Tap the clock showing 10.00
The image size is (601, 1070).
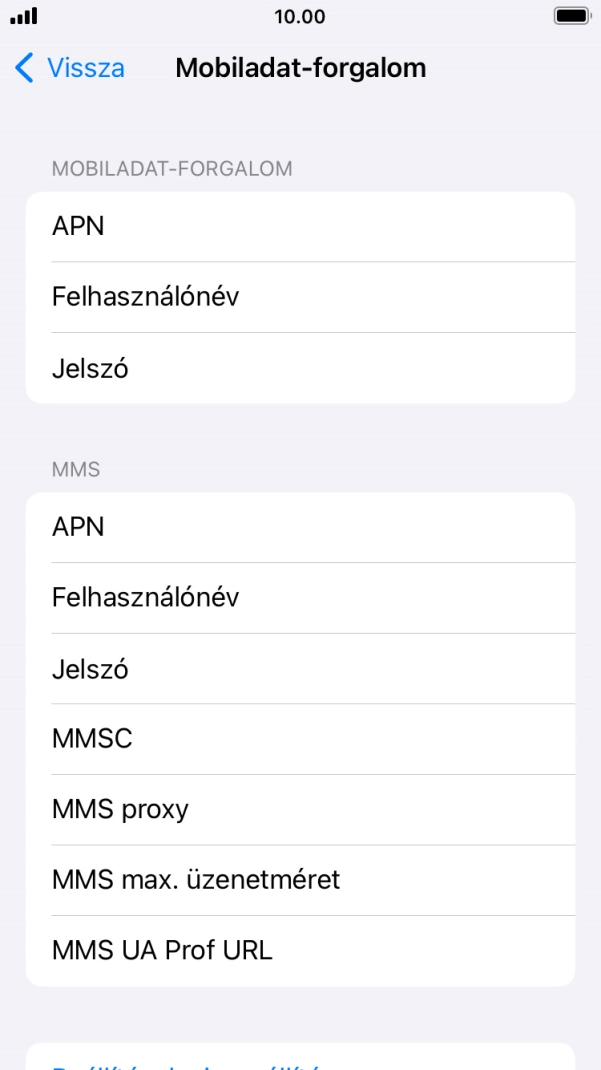click(300, 14)
